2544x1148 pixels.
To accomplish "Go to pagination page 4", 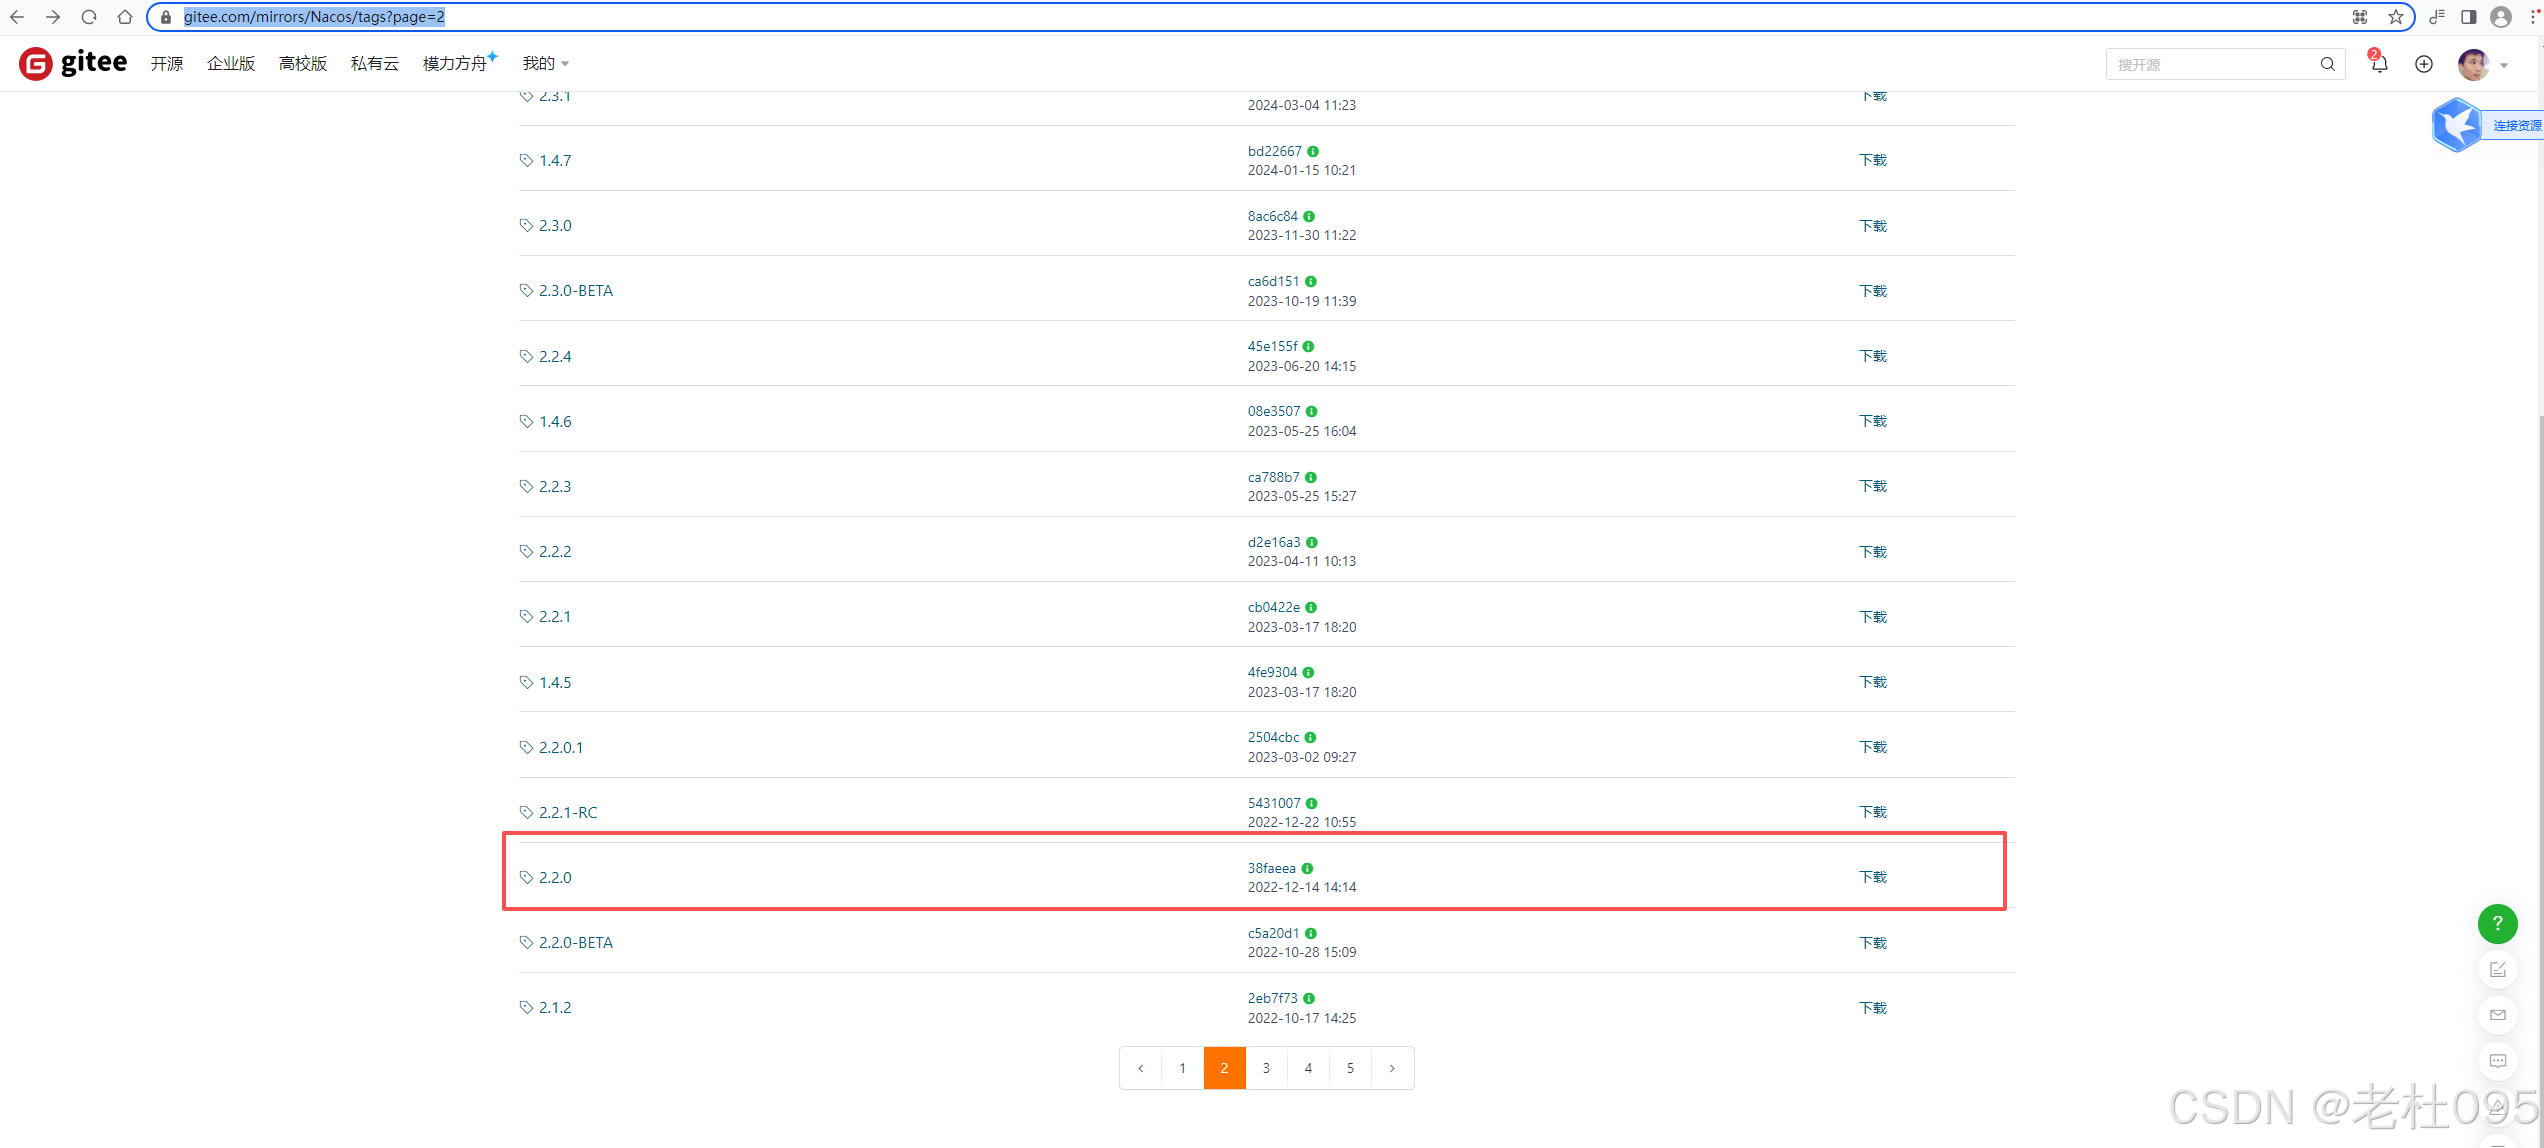I will pos(1308,1068).
